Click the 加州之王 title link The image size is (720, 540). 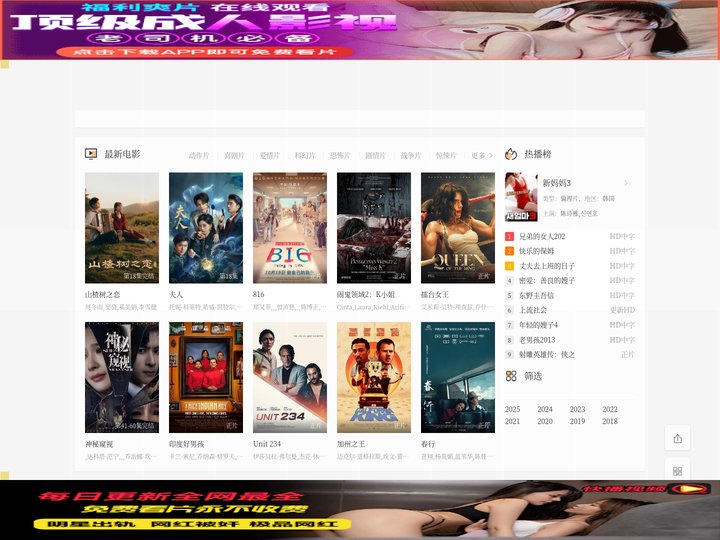point(351,444)
